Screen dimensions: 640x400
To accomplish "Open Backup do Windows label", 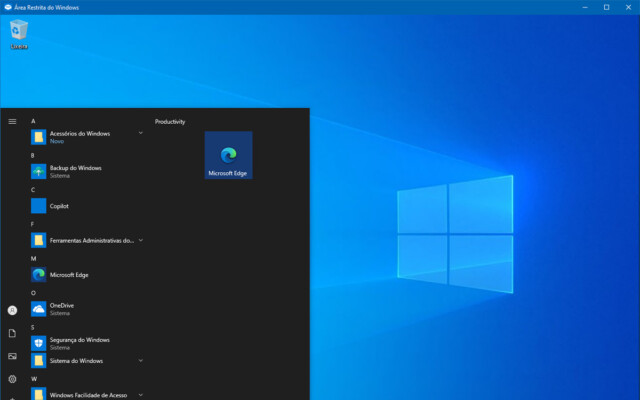I will (76, 168).
